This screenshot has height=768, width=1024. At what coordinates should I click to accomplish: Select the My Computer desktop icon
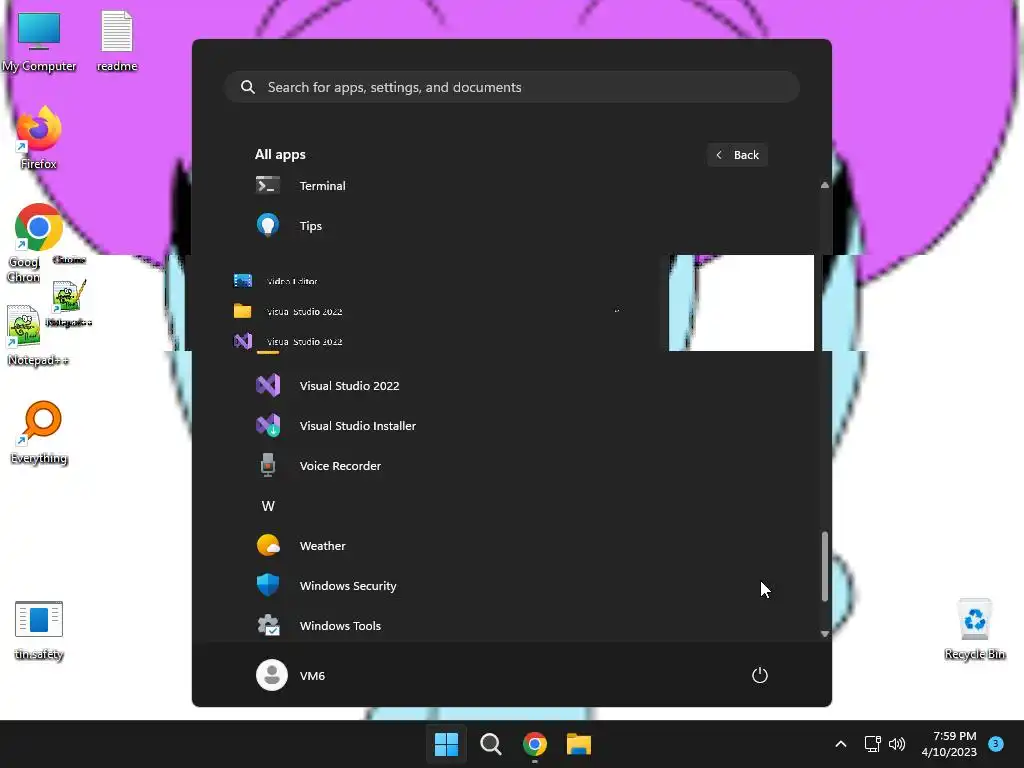(39, 42)
